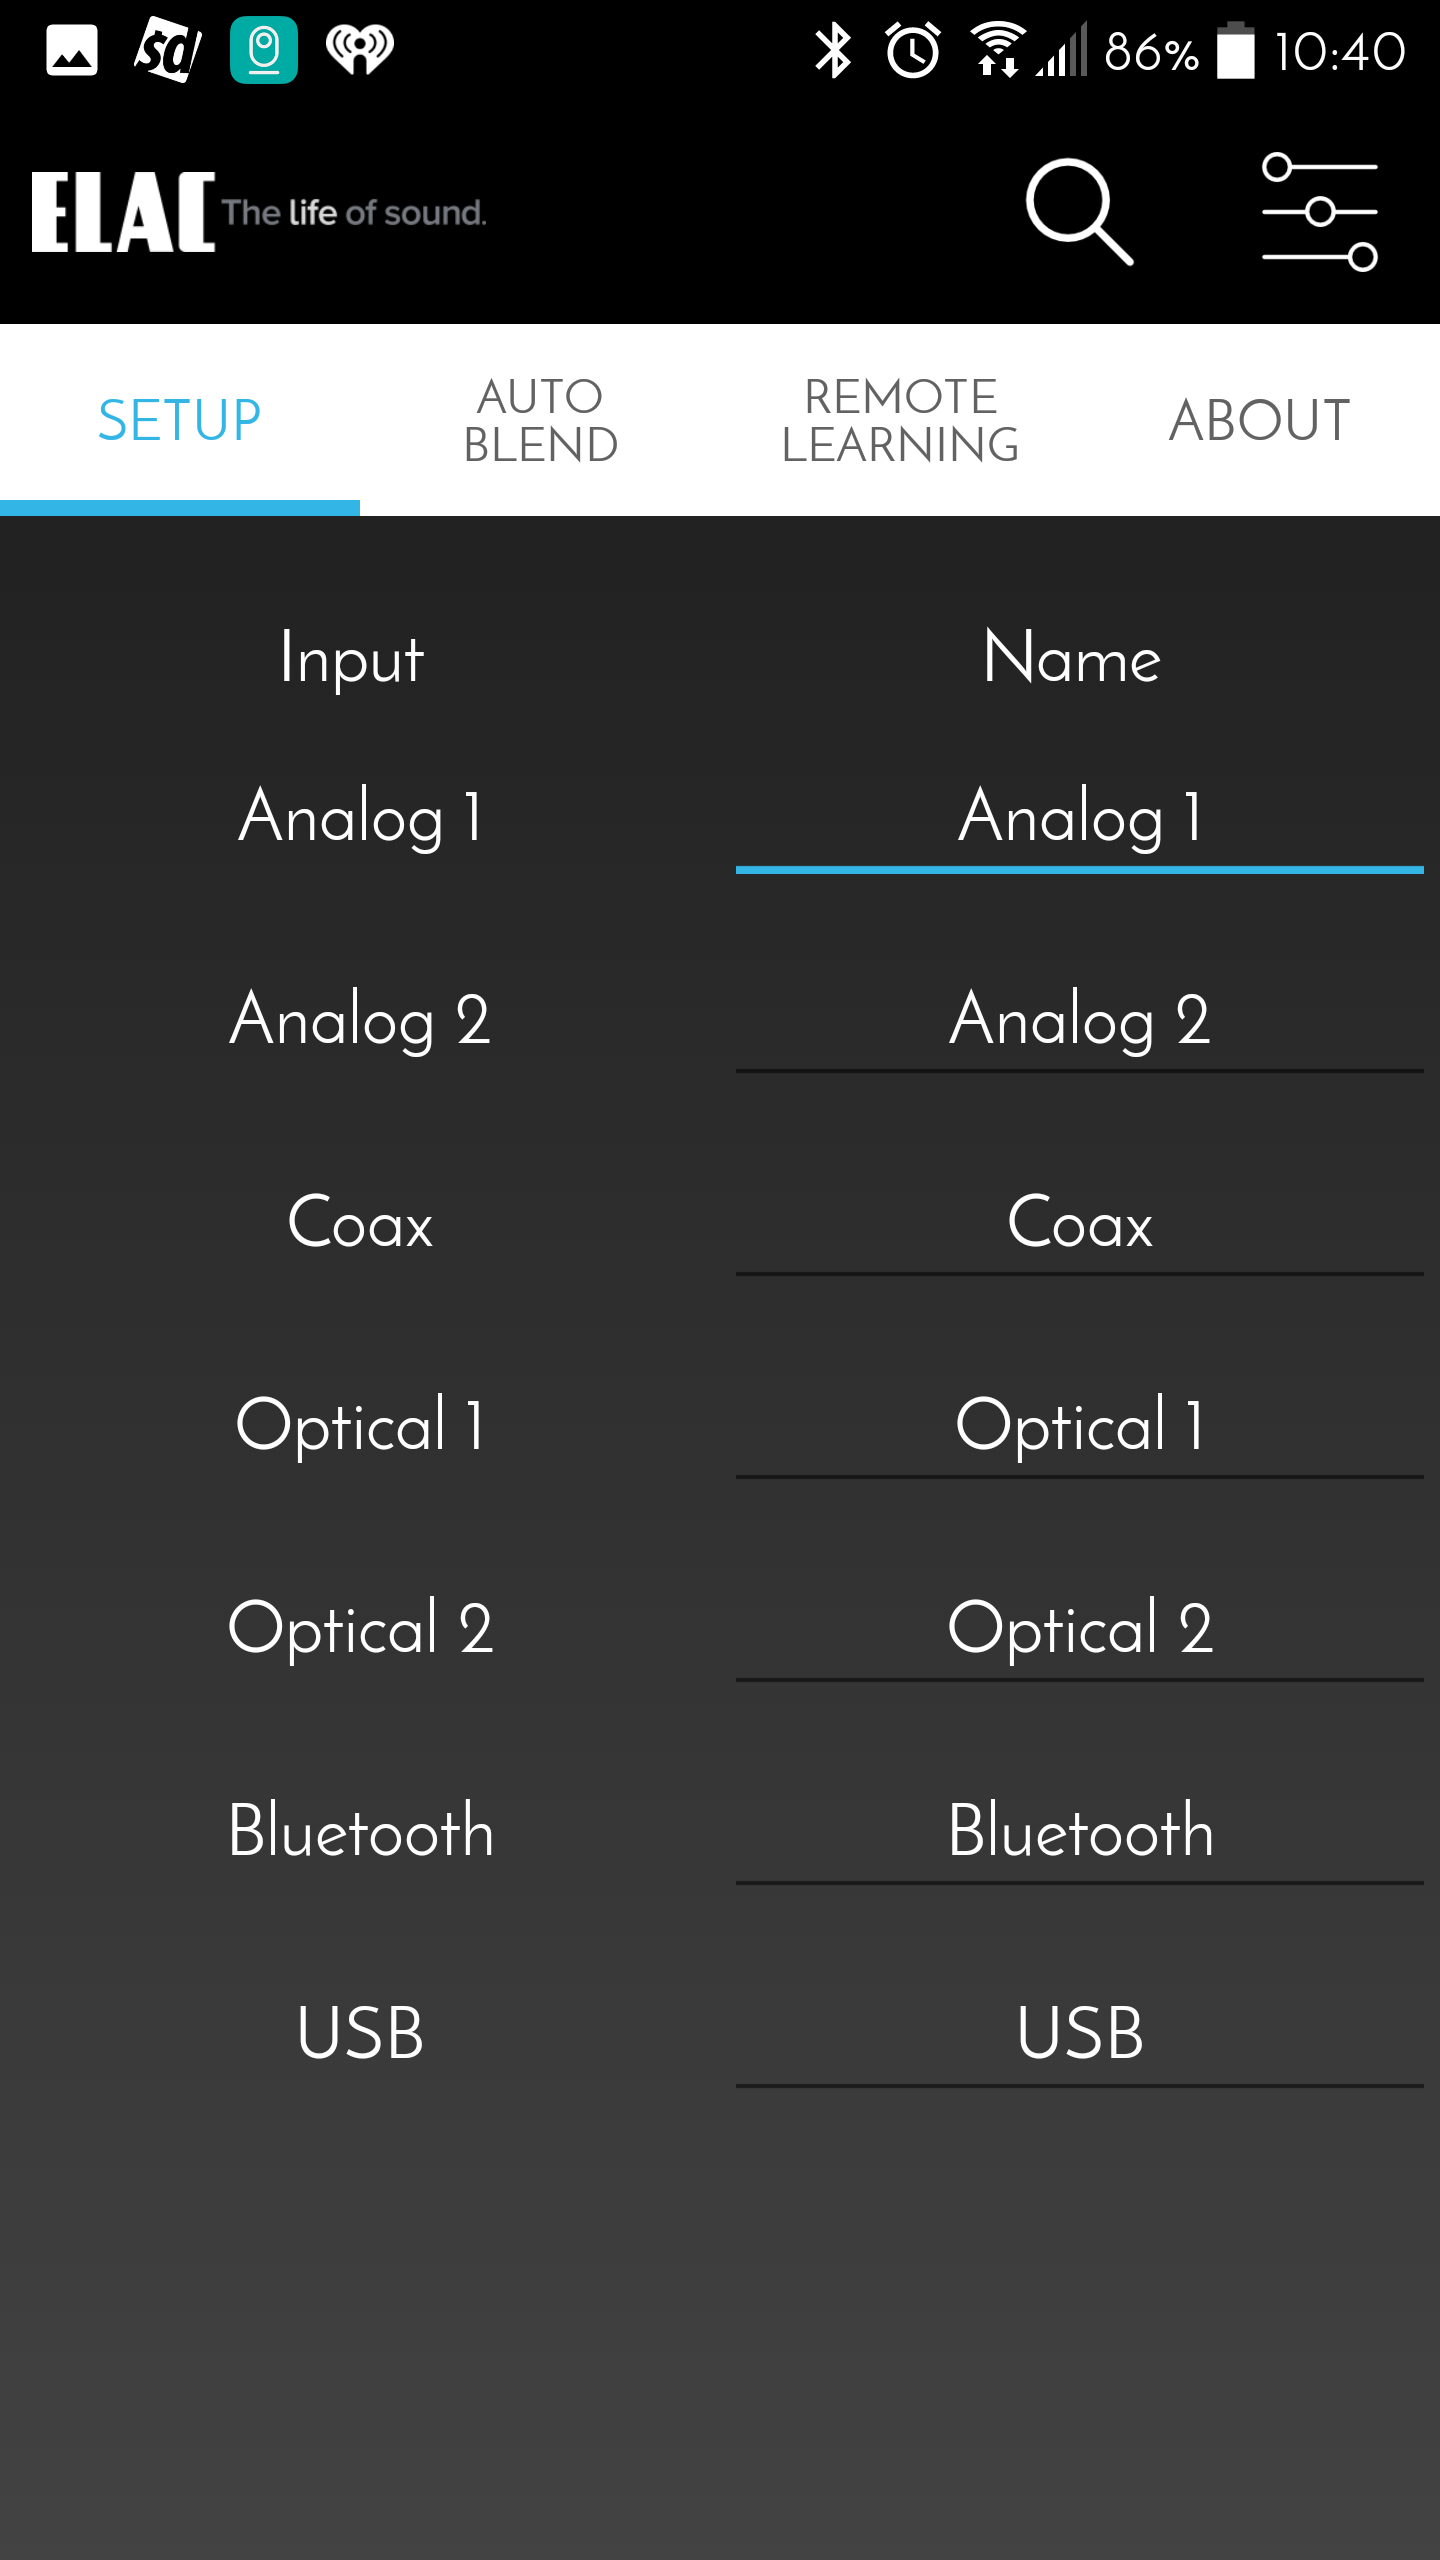Rename the USB input name field

tap(1080, 2034)
